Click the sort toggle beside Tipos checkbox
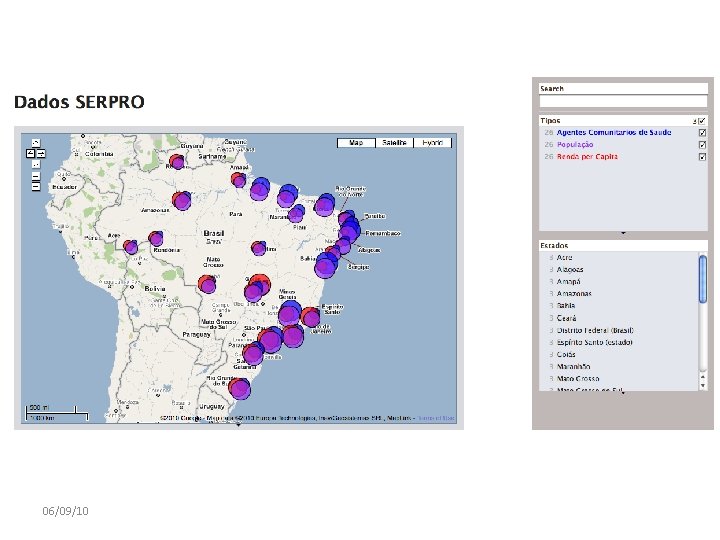 point(695,121)
